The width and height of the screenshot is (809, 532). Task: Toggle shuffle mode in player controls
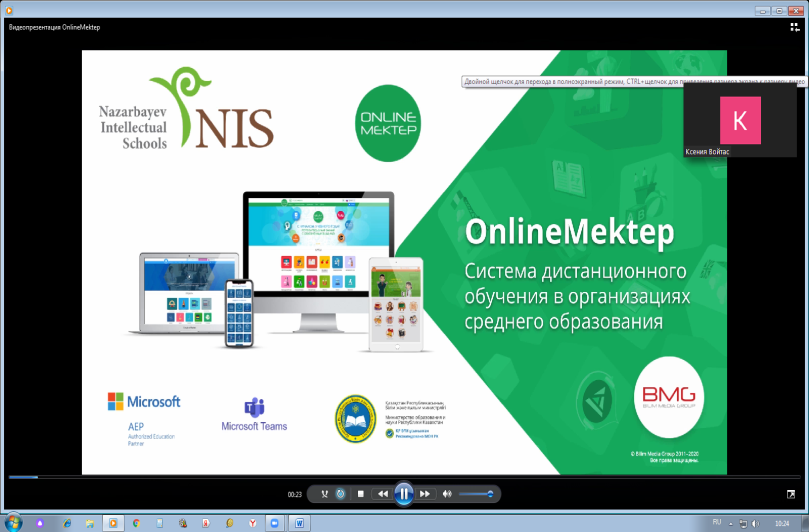324,494
